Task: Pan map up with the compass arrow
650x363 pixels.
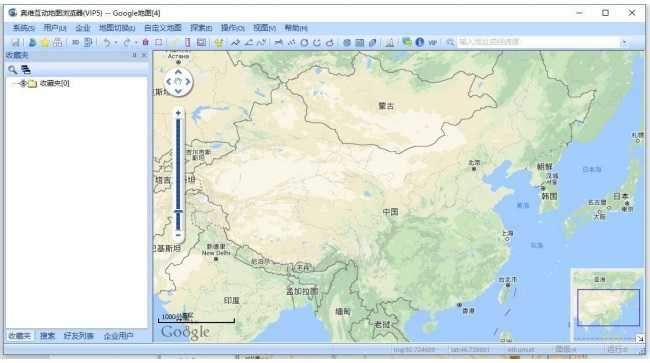Action: click(x=178, y=72)
